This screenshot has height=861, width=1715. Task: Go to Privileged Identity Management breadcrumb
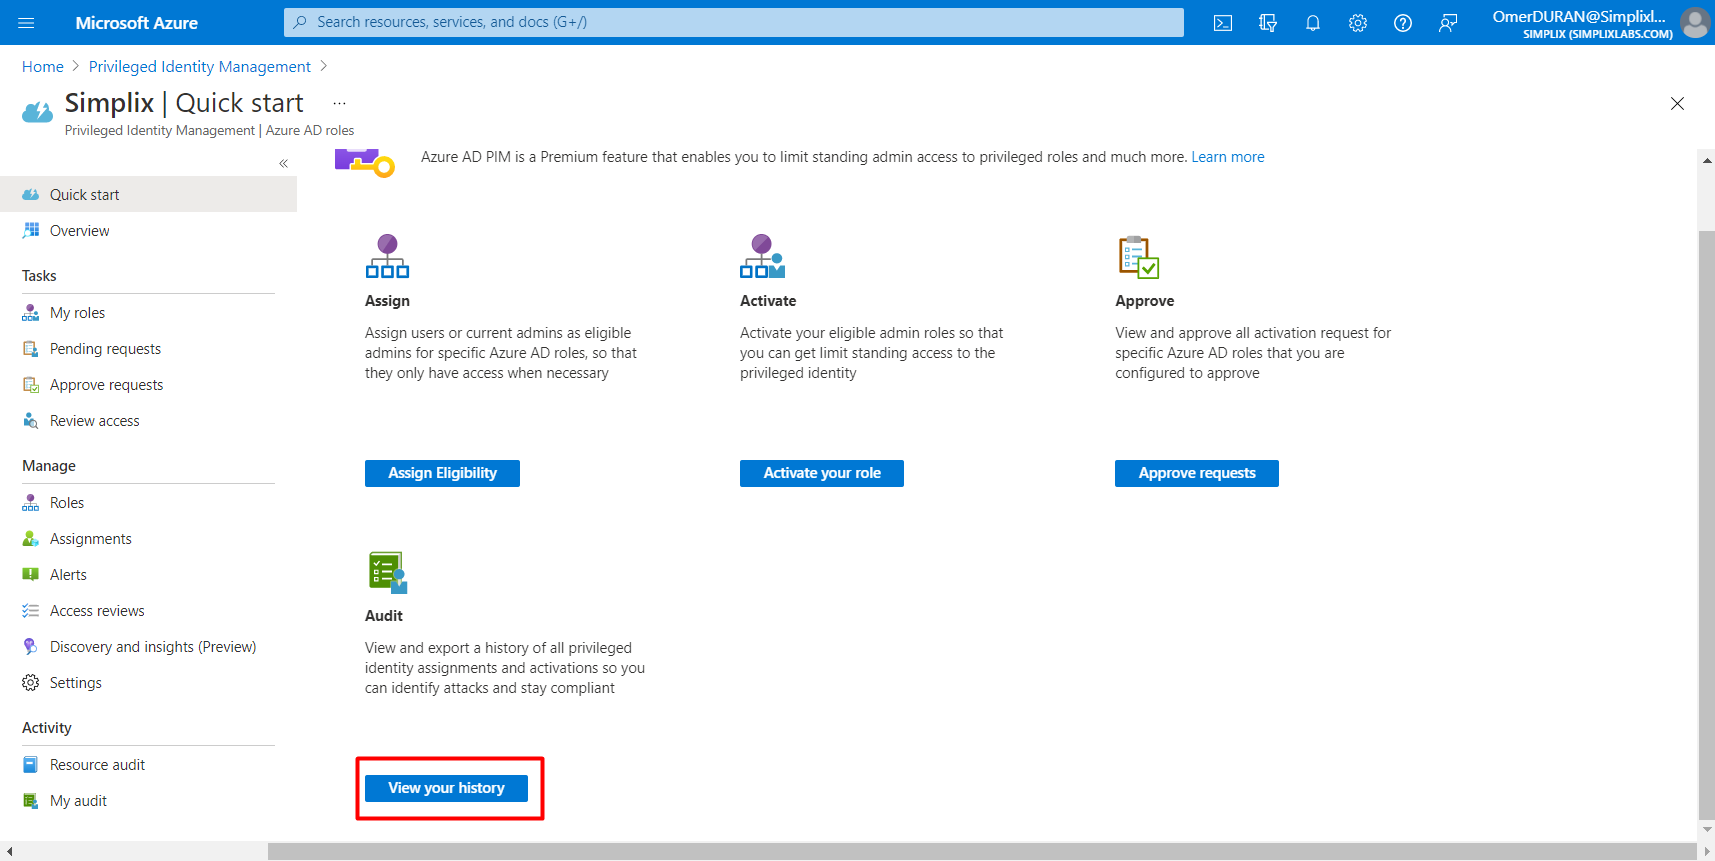click(x=200, y=67)
